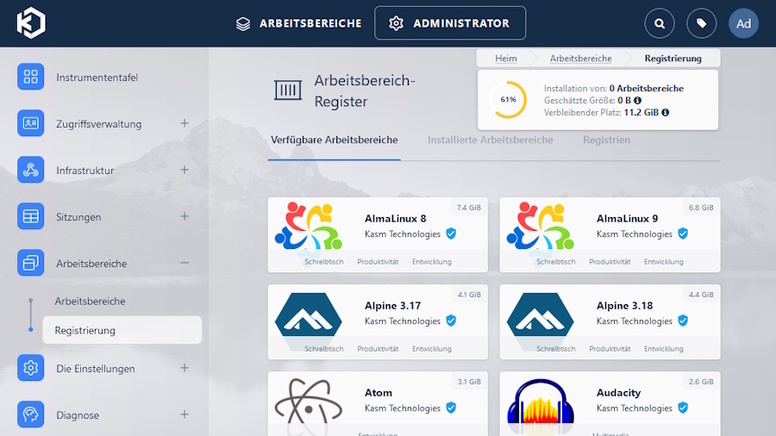Click the Registrierung breadcrumb
This screenshot has height=436, width=776.
tap(673, 58)
